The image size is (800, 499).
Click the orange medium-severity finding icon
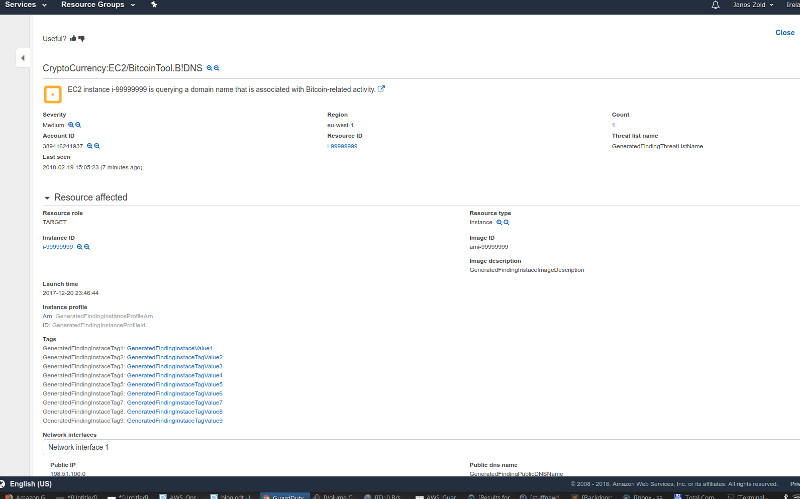pos(53,94)
